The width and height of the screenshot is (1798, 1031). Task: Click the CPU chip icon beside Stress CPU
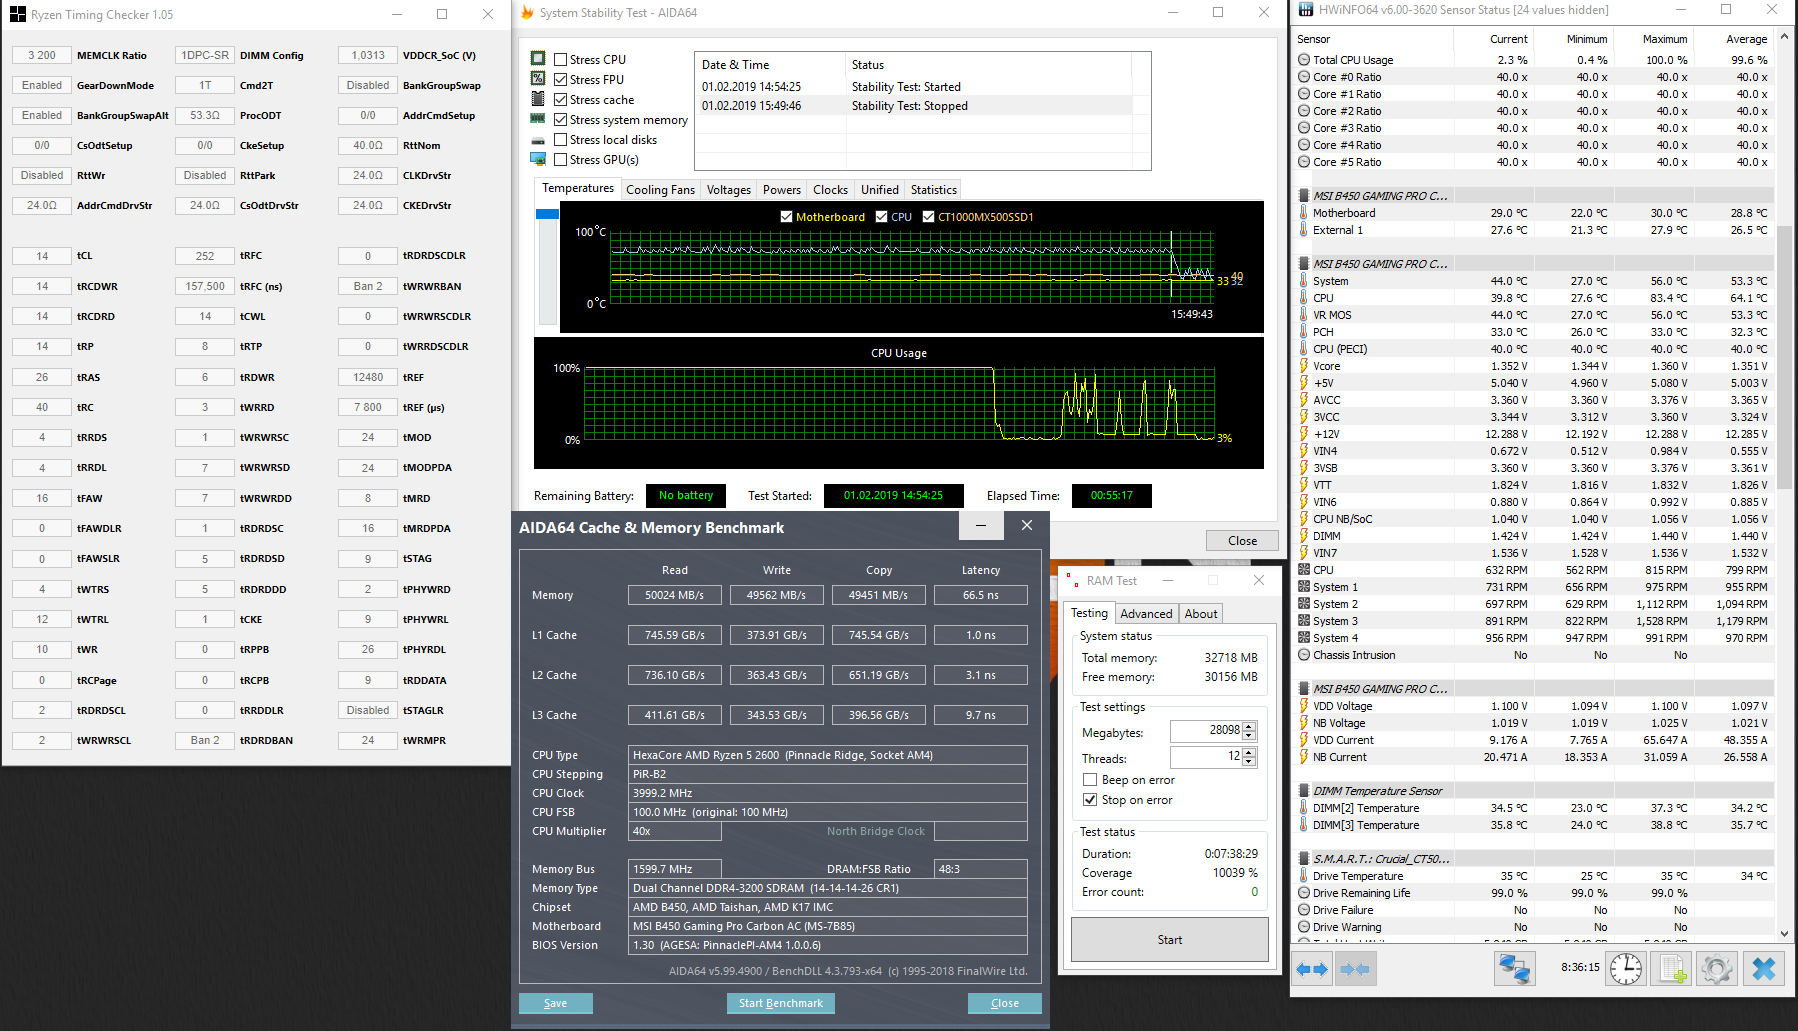(538, 59)
